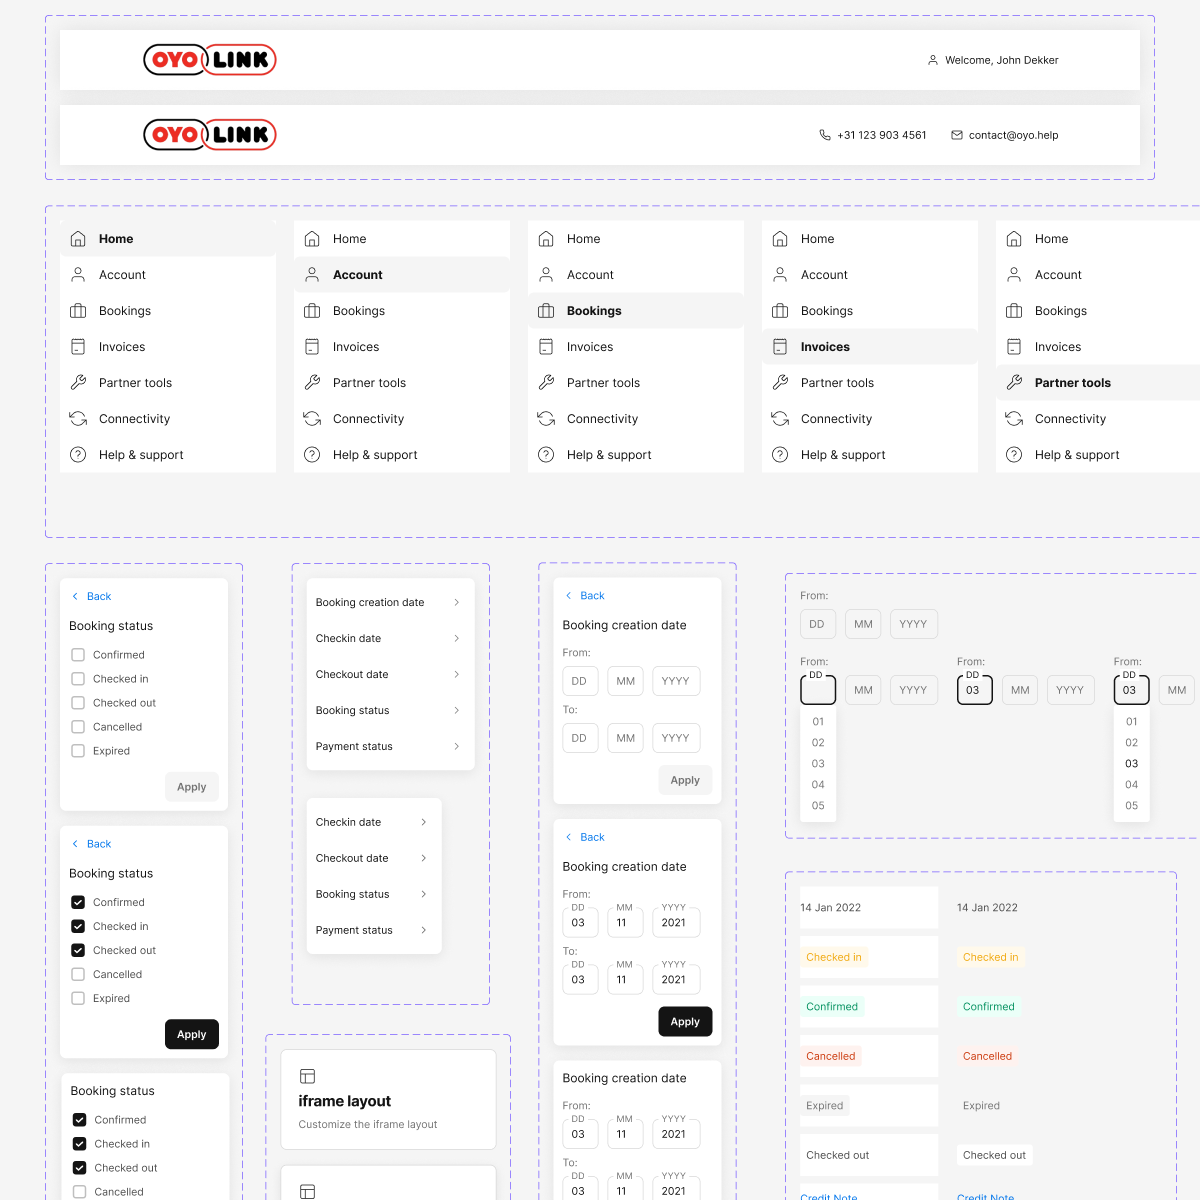Open the Help & support question mark icon

pos(78,454)
